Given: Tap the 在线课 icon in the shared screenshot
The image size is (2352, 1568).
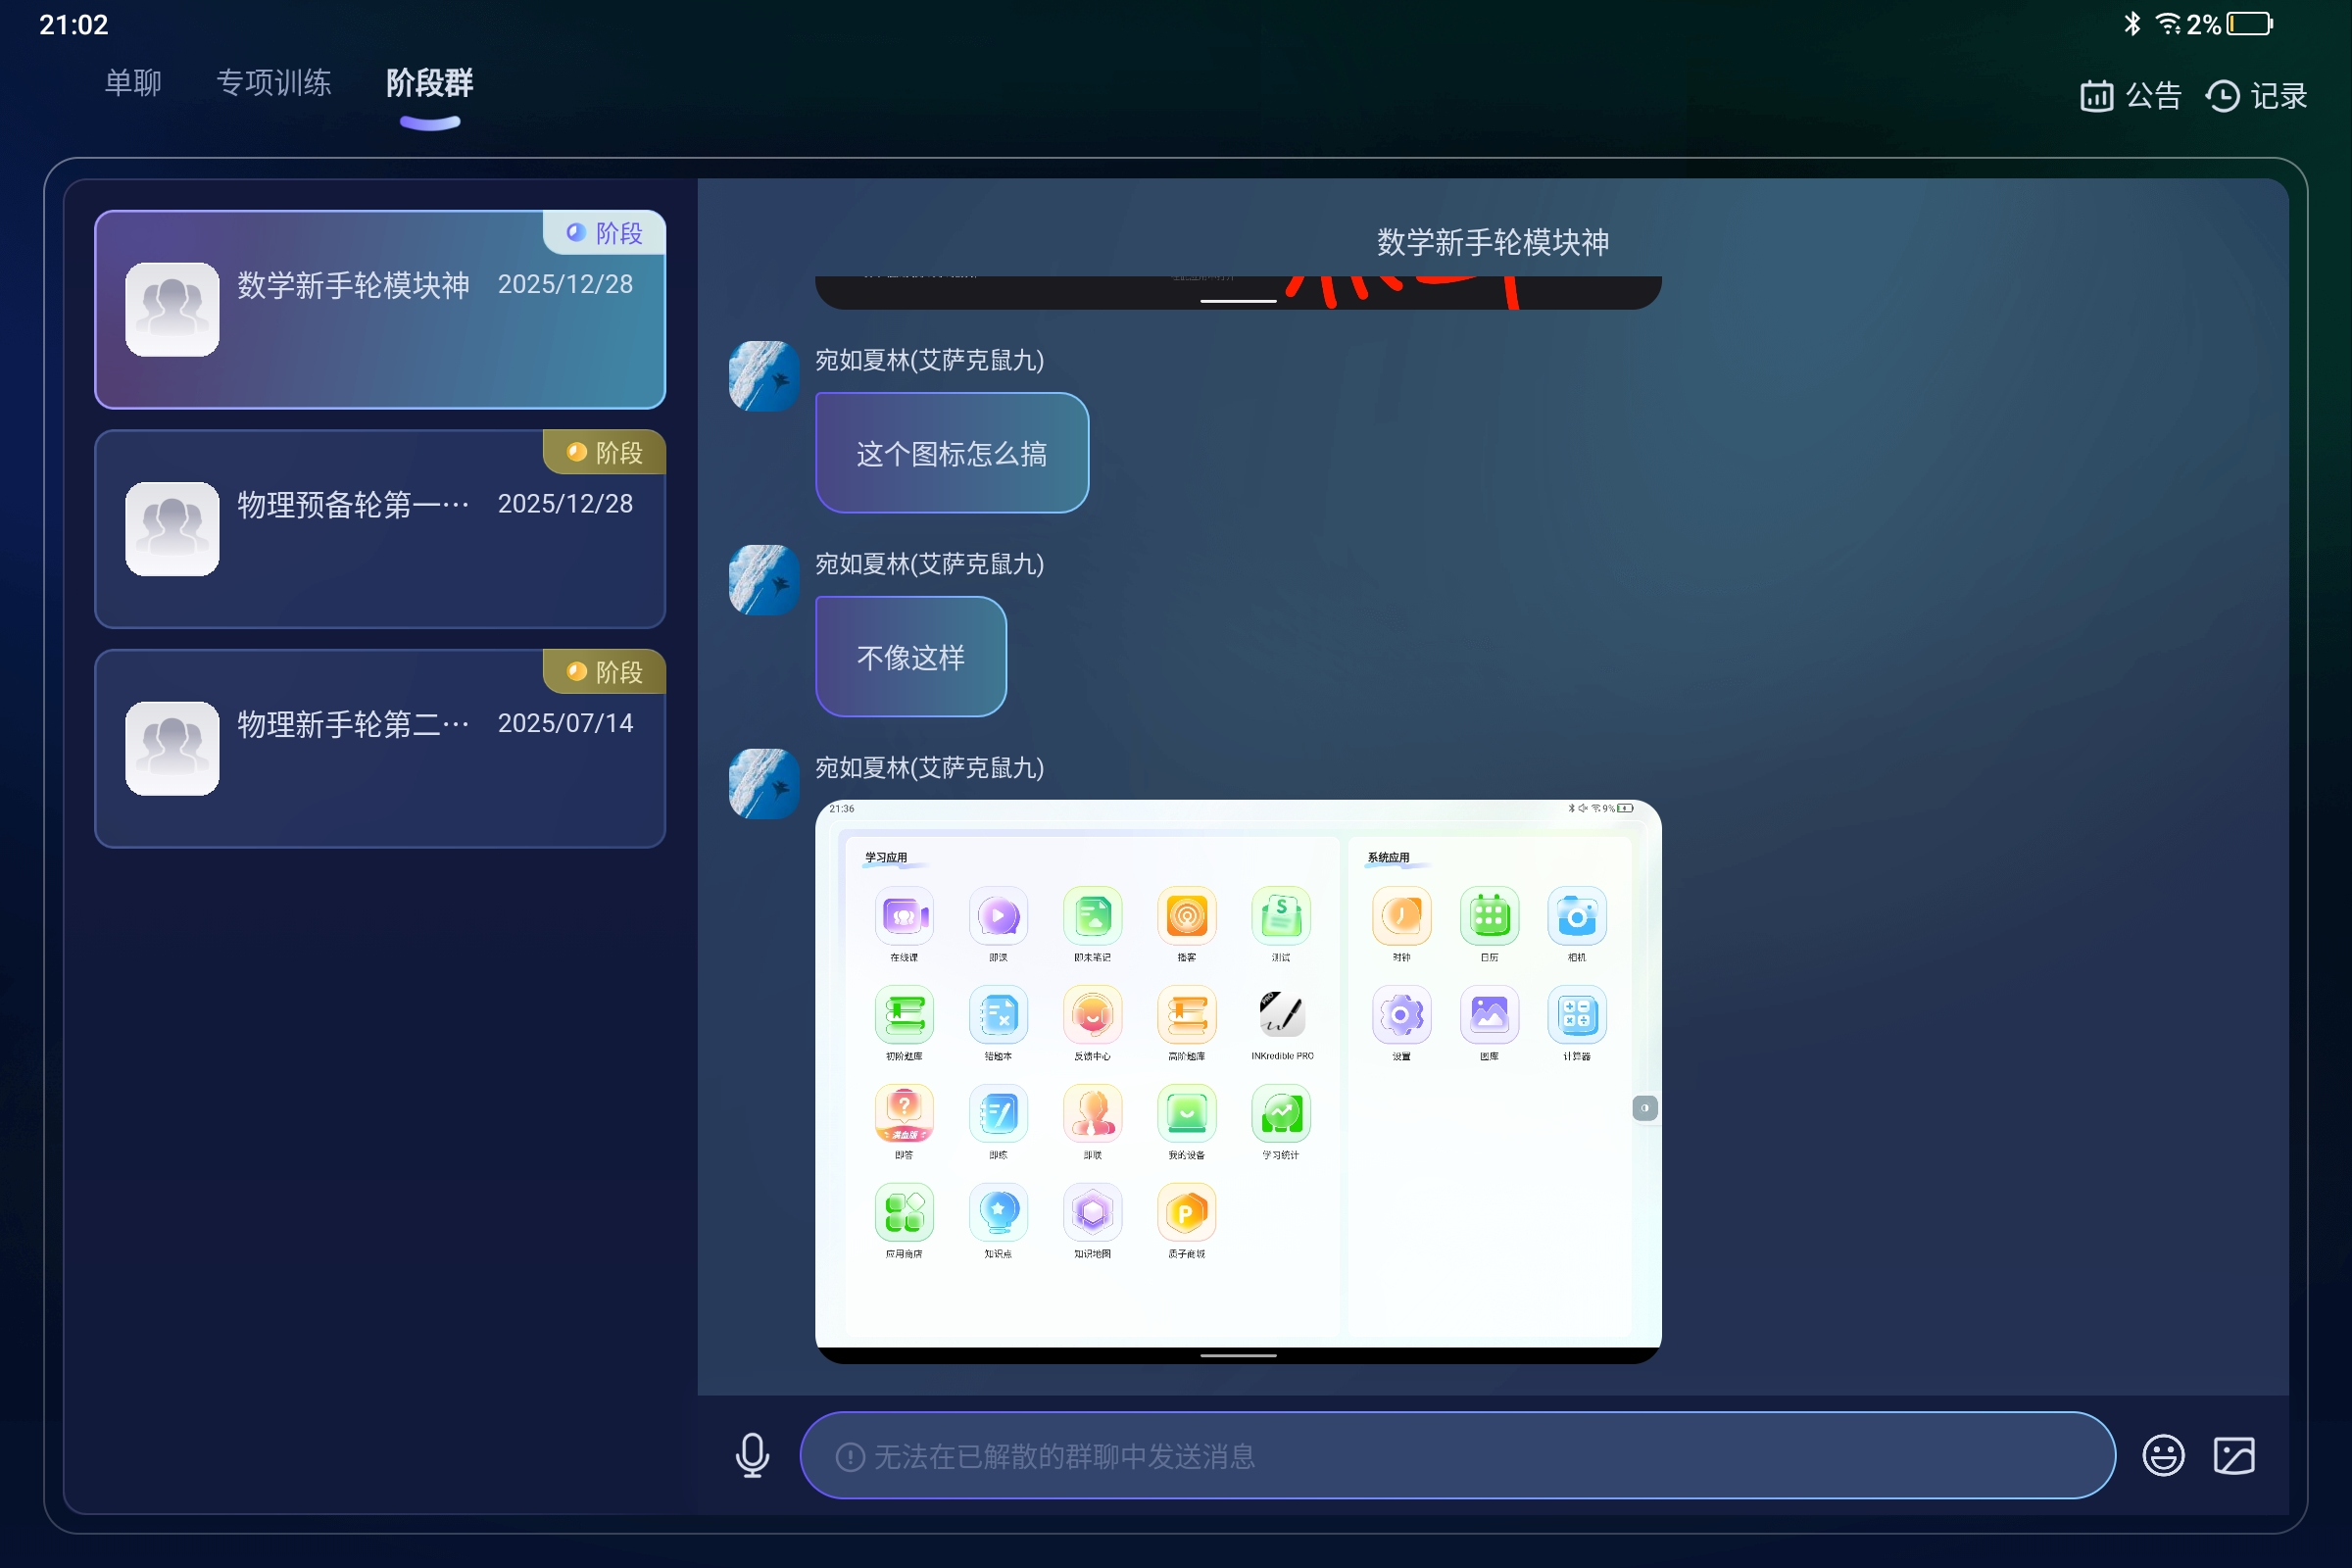Looking at the screenshot, I should click(x=903, y=916).
